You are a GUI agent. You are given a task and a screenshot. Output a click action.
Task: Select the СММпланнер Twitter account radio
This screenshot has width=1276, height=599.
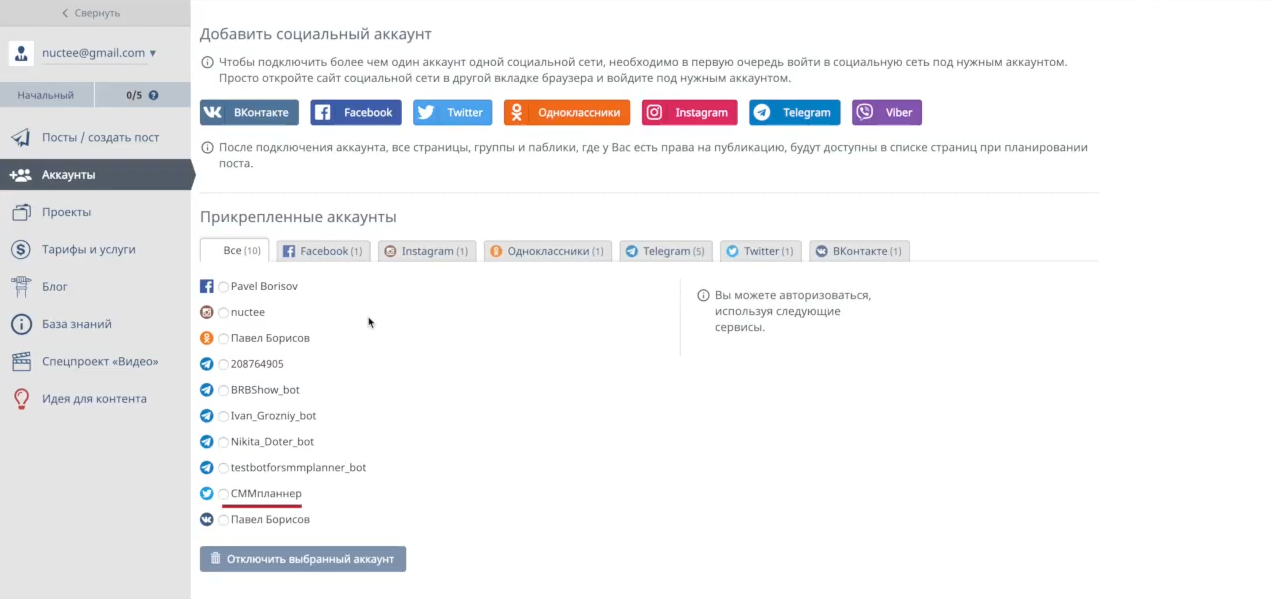tap(223, 494)
